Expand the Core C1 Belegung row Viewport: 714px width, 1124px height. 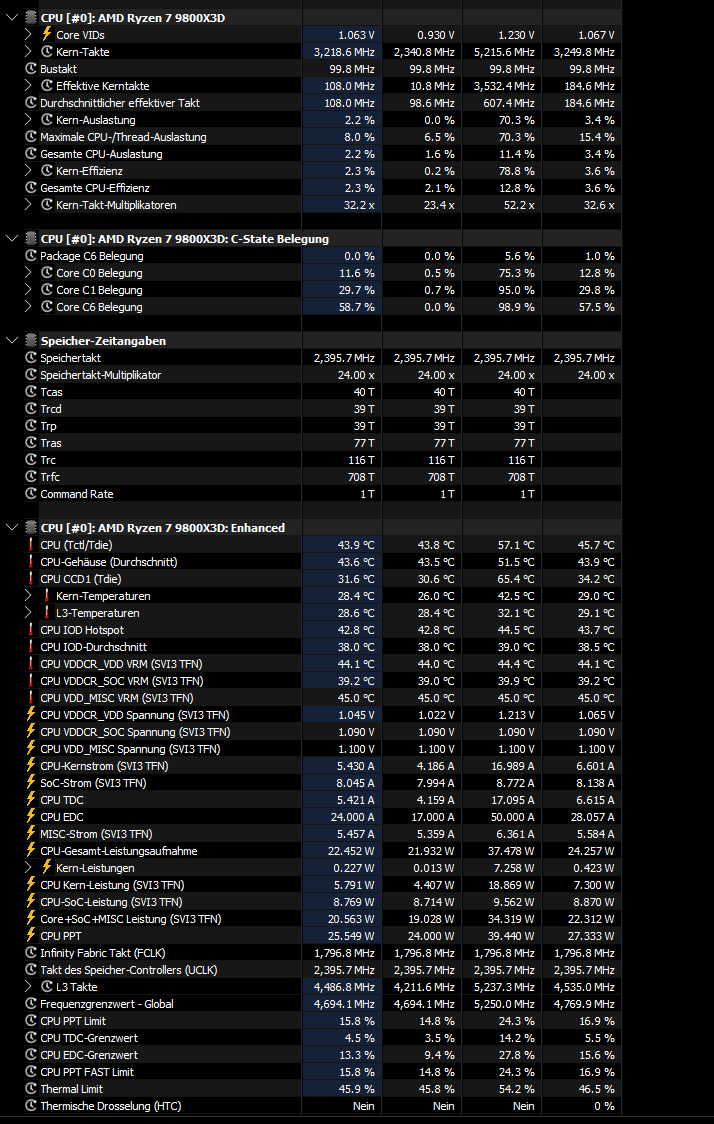click(28, 290)
